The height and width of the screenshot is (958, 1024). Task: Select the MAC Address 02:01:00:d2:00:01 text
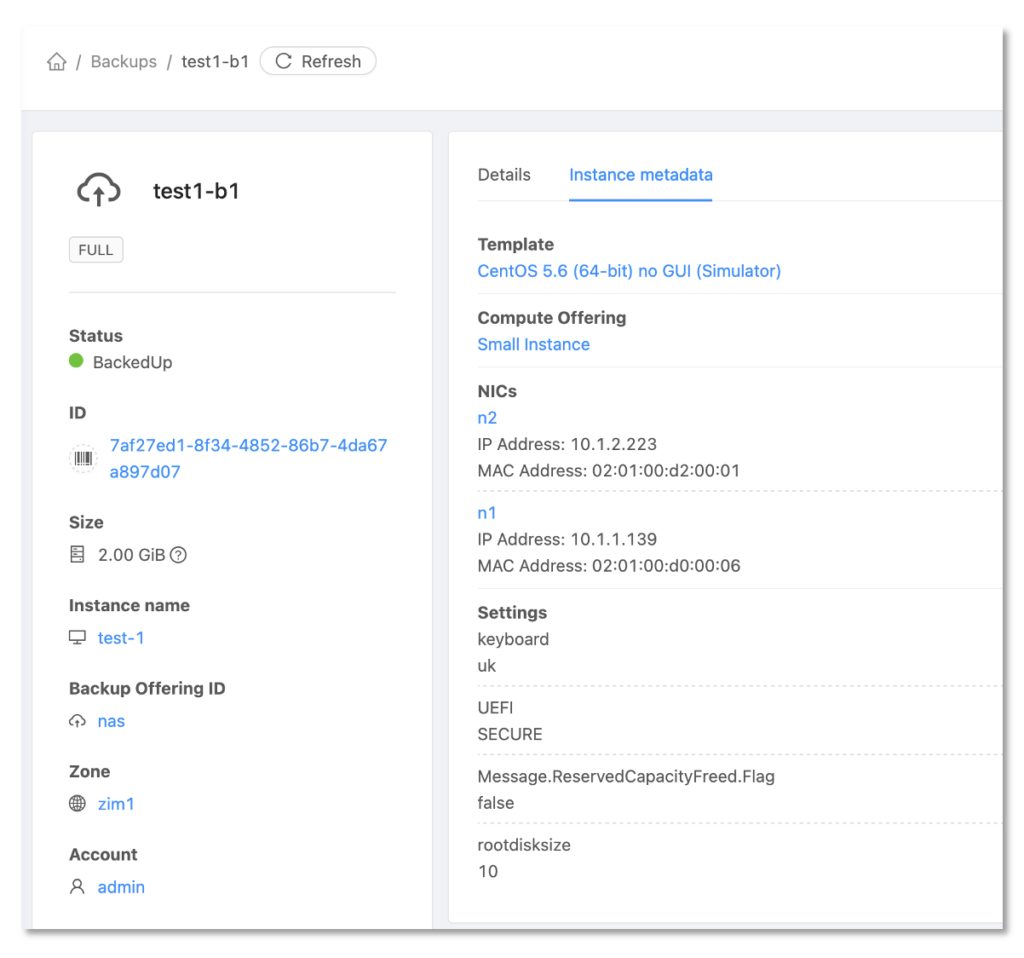pos(609,471)
